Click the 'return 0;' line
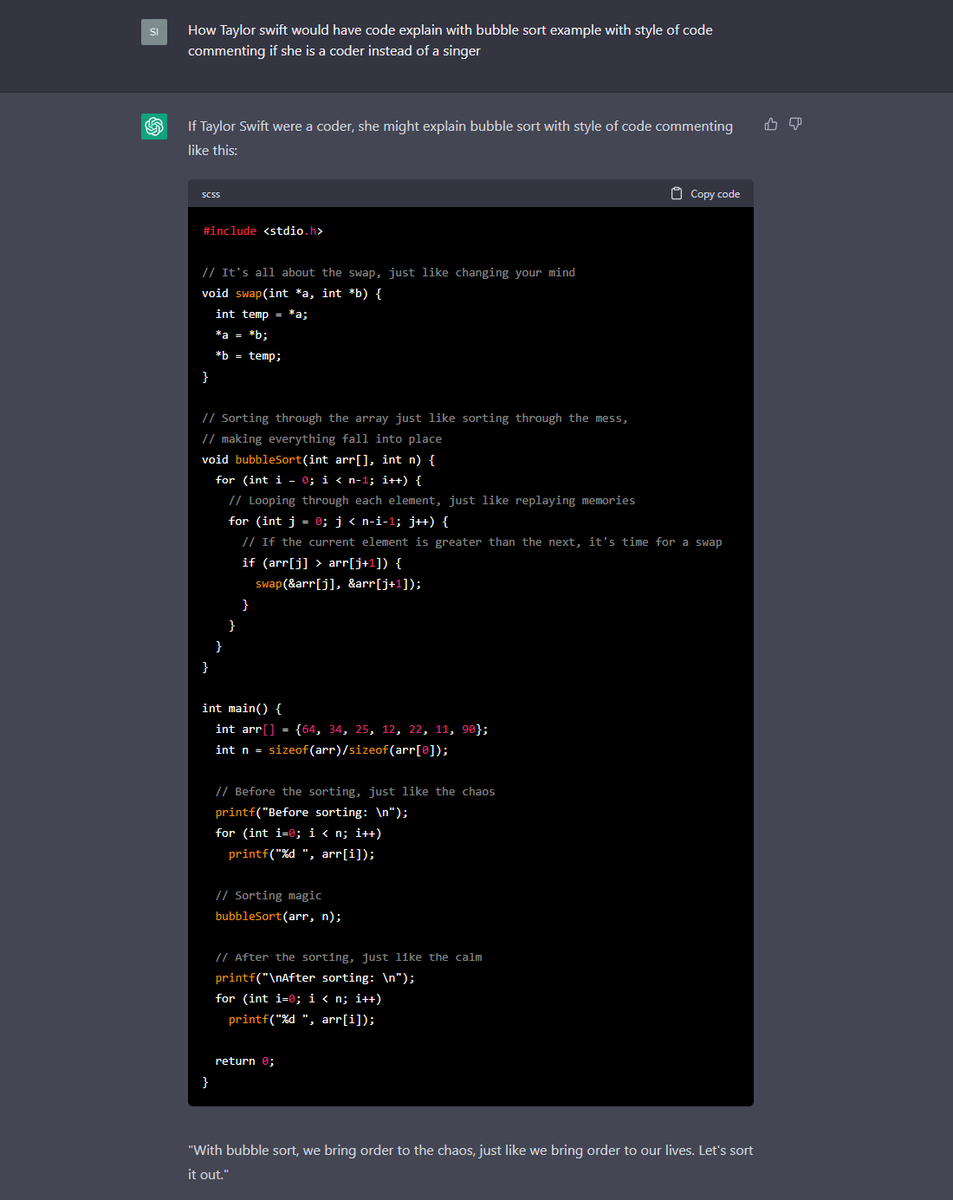This screenshot has height=1200, width=953. tap(245, 1061)
